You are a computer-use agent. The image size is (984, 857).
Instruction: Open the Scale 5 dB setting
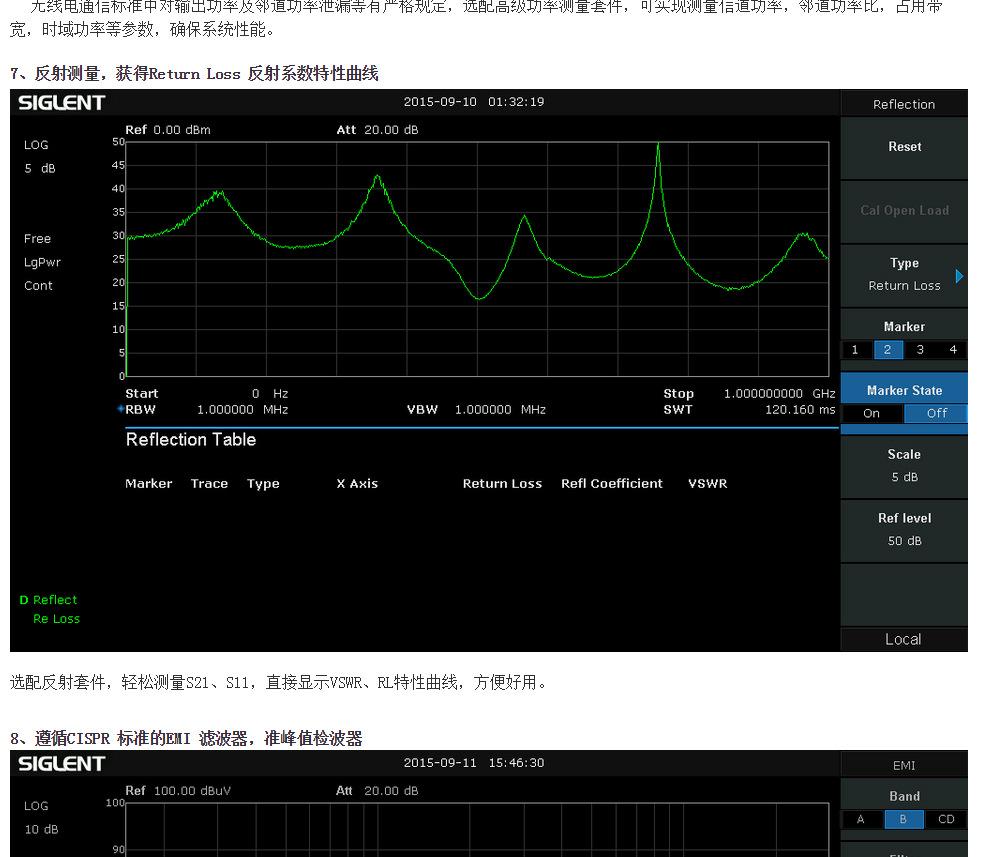[904, 466]
